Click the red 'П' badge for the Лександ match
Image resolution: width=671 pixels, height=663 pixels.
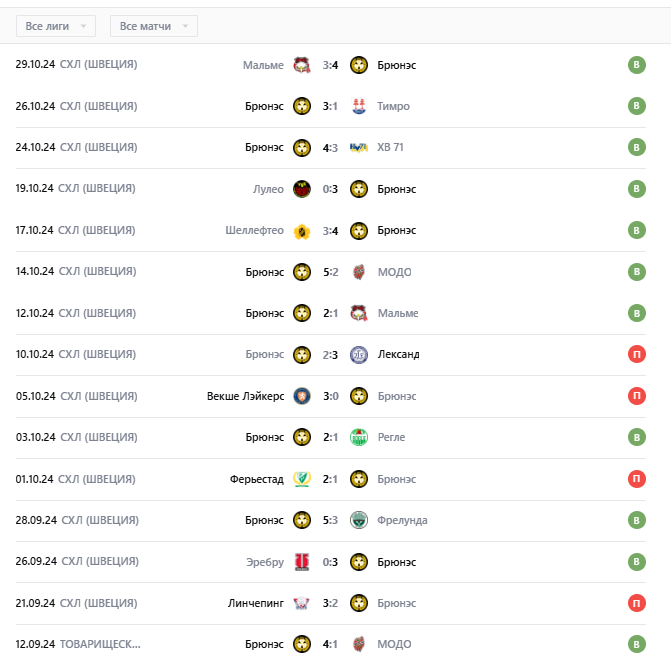coord(635,354)
